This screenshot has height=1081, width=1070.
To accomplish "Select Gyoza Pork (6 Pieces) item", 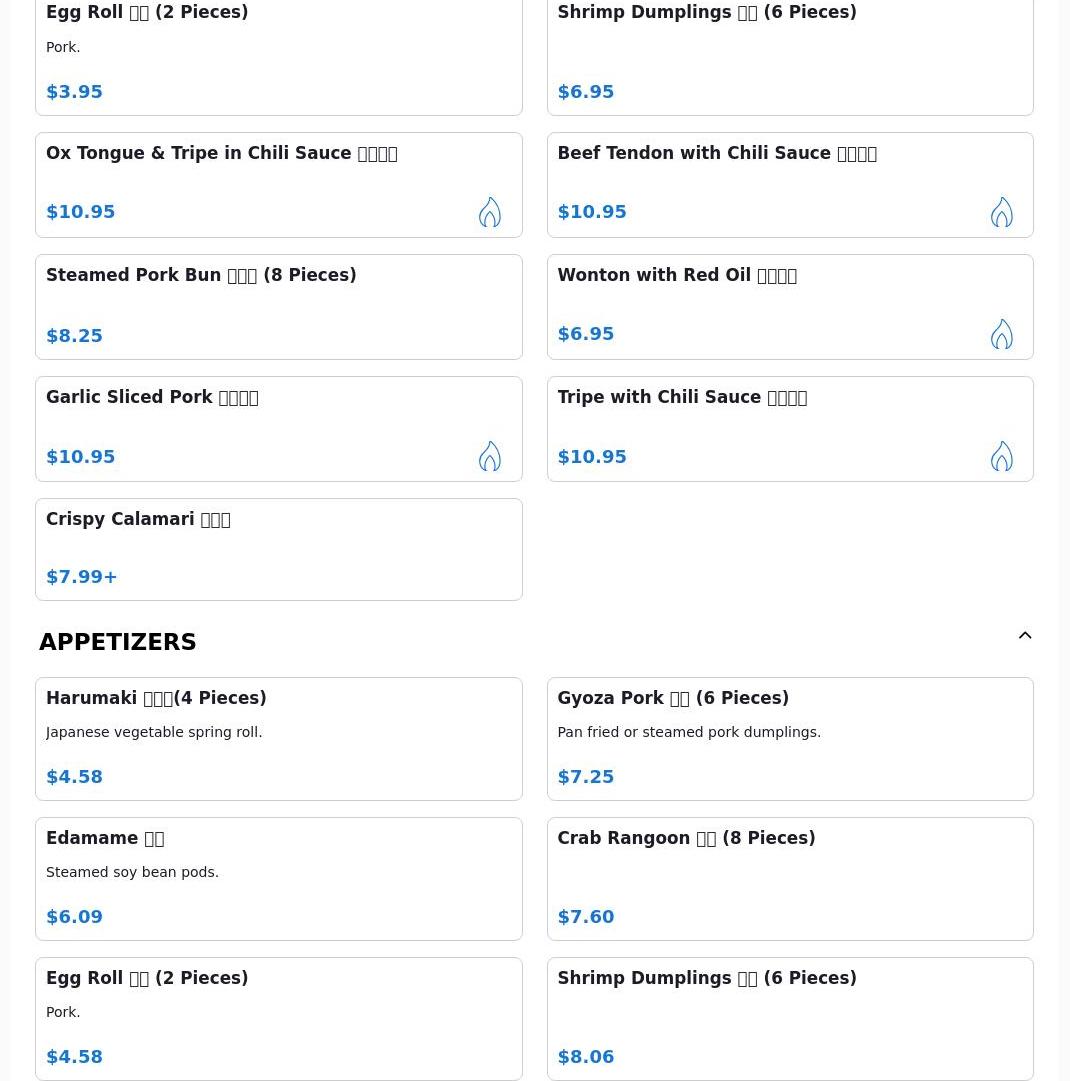I will 789,738.
